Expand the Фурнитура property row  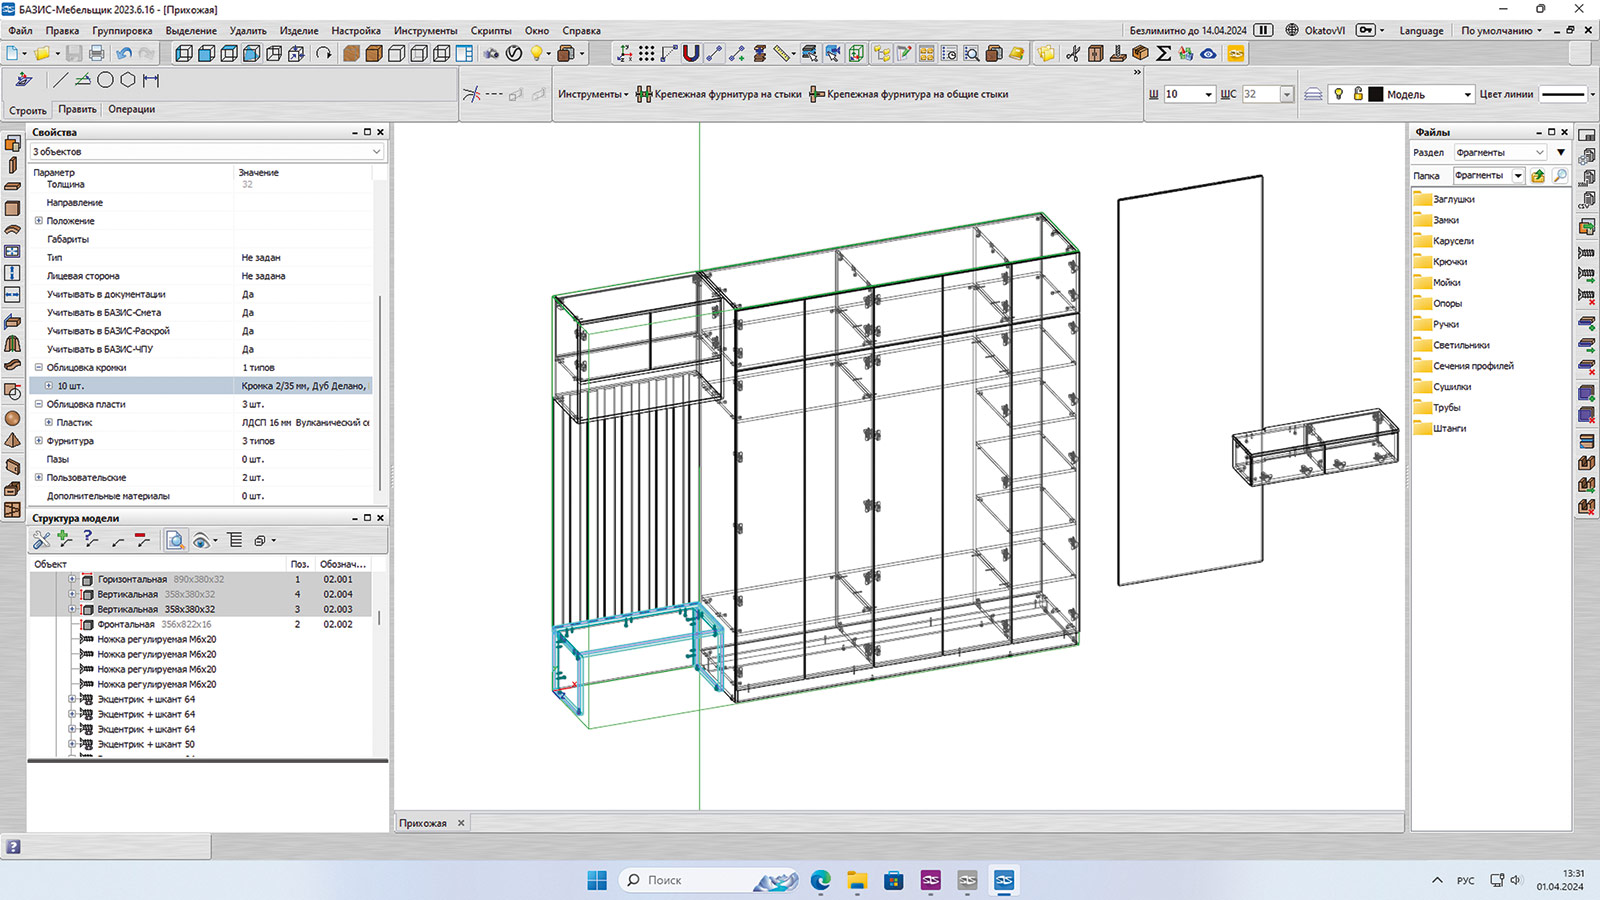click(39, 441)
